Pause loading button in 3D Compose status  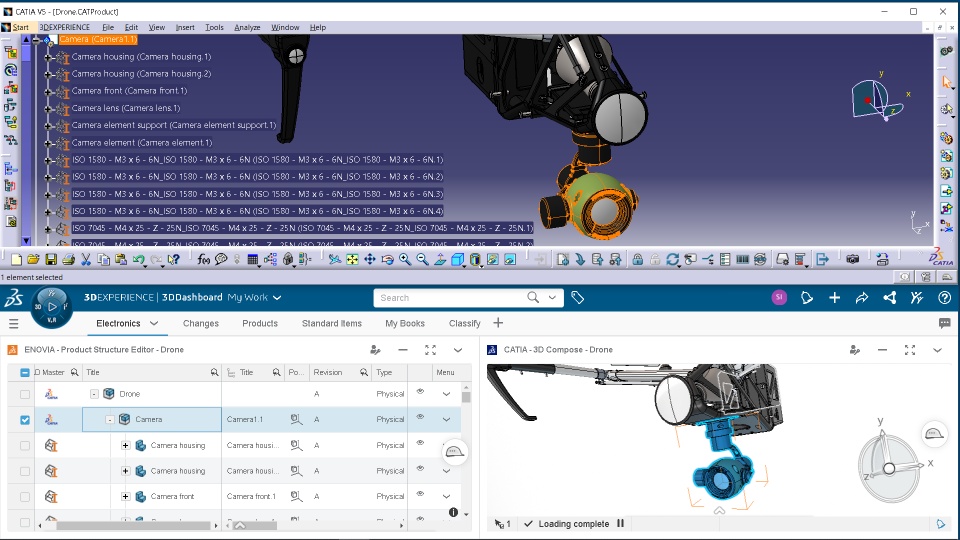(x=620, y=523)
